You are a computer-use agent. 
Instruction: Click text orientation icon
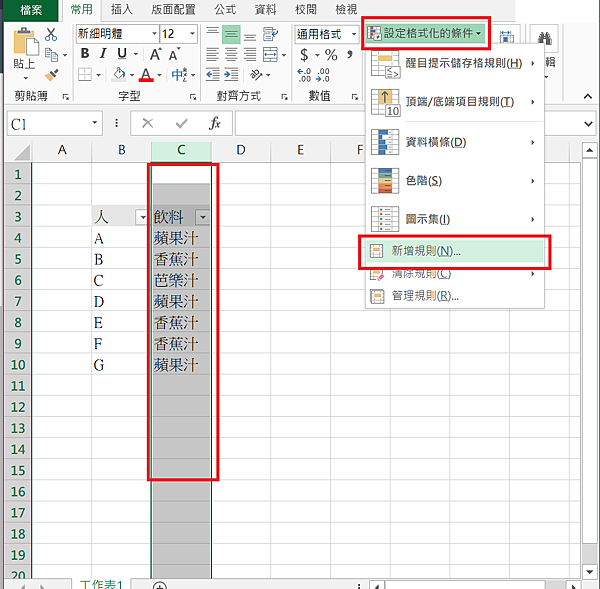pos(256,75)
